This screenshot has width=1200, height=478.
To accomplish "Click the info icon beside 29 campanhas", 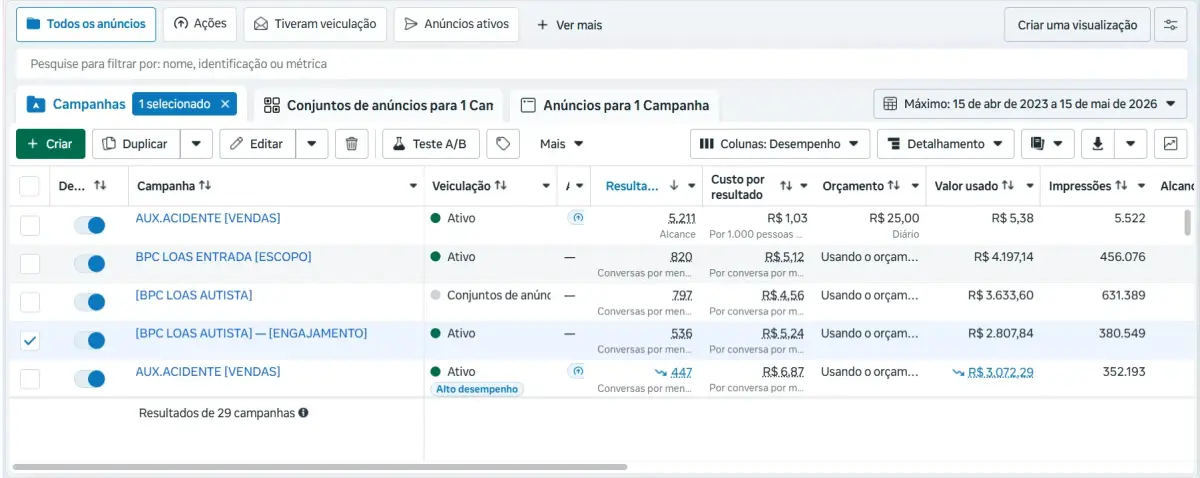I will [303, 412].
